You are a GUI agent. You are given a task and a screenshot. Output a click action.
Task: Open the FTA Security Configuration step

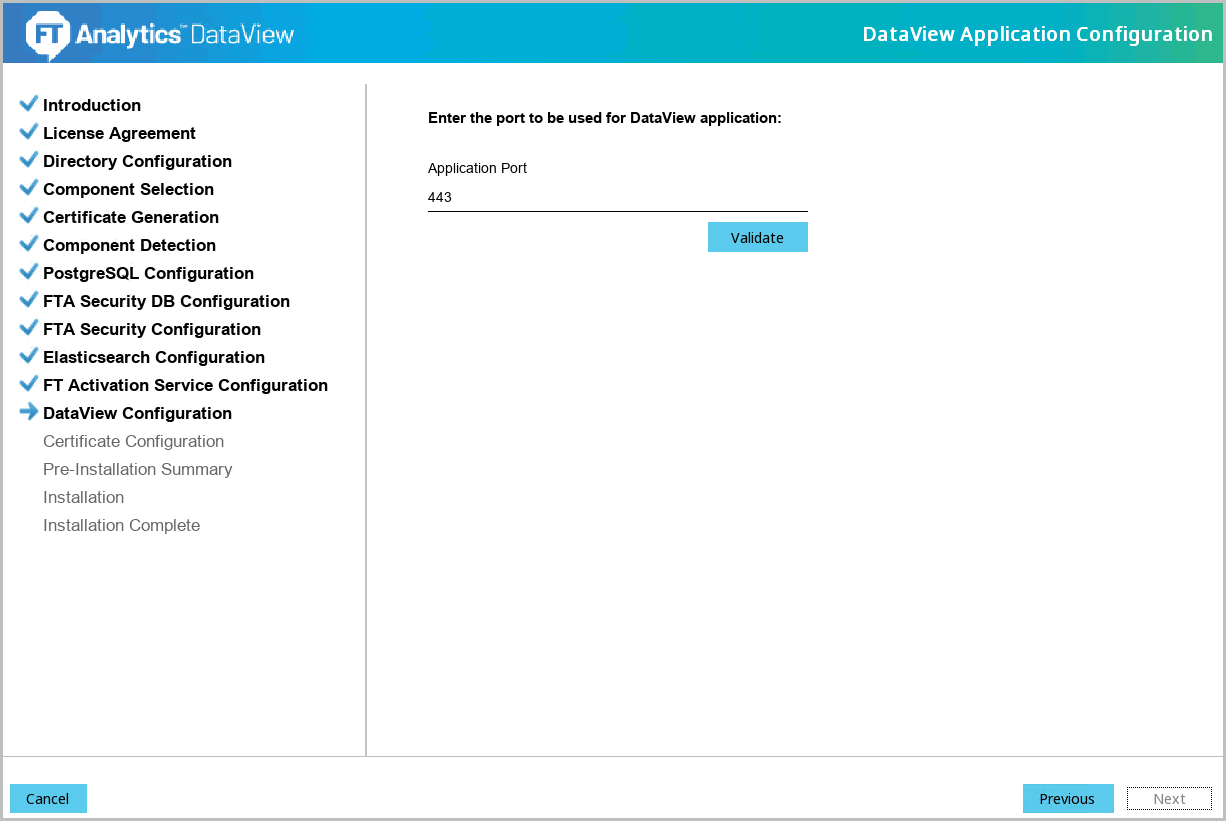point(152,329)
